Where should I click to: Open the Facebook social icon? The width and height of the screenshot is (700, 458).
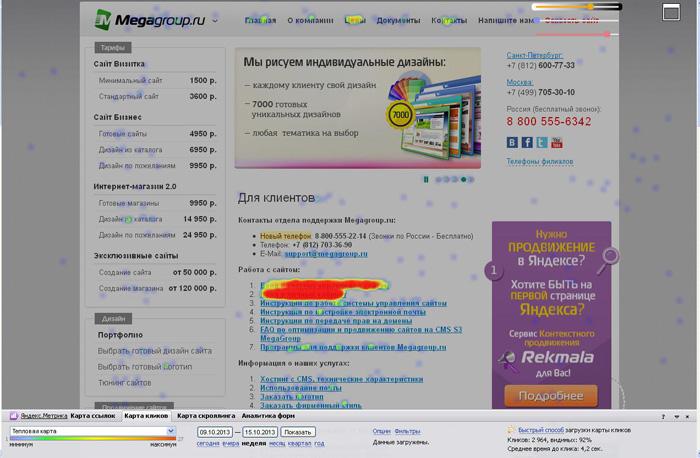click(x=527, y=142)
